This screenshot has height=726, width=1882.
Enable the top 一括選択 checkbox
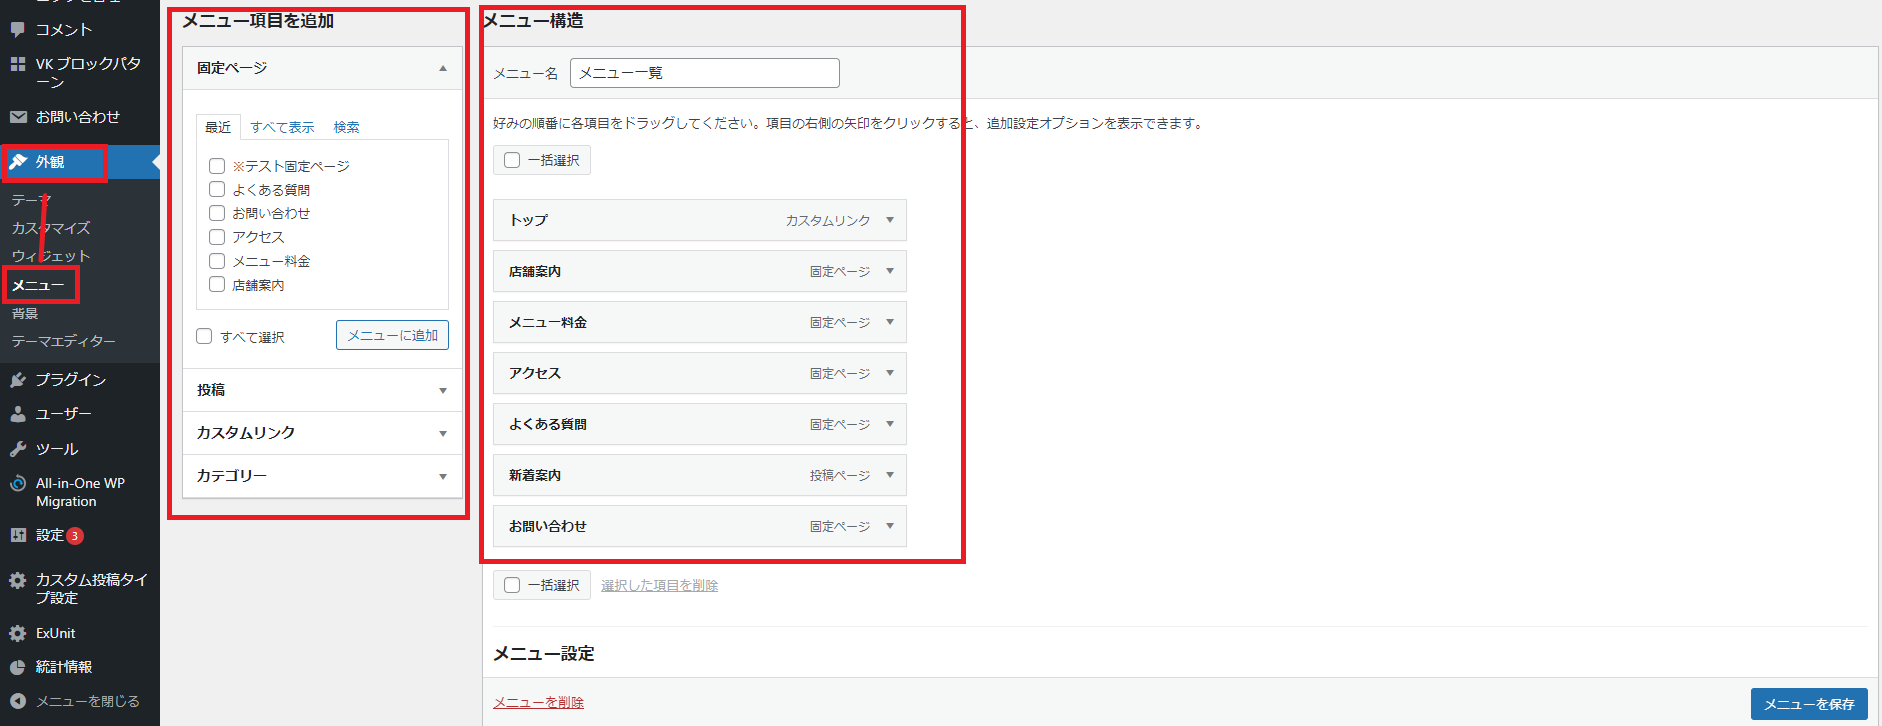(x=512, y=160)
